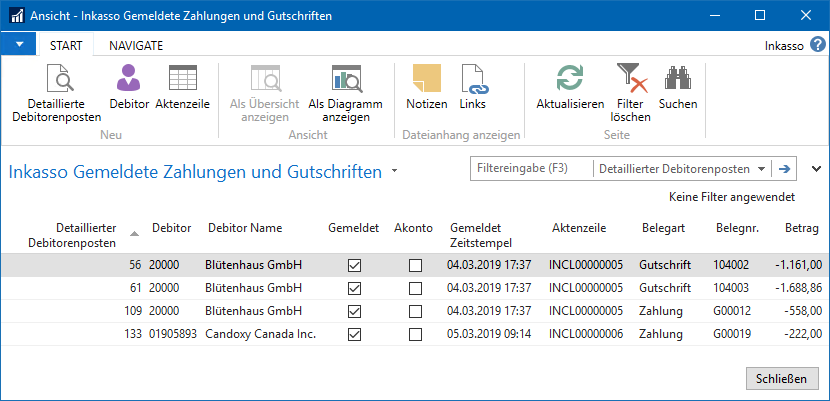Refresh with the Aktualisieren icon
This screenshot has width=830, height=401.
(x=570, y=77)
